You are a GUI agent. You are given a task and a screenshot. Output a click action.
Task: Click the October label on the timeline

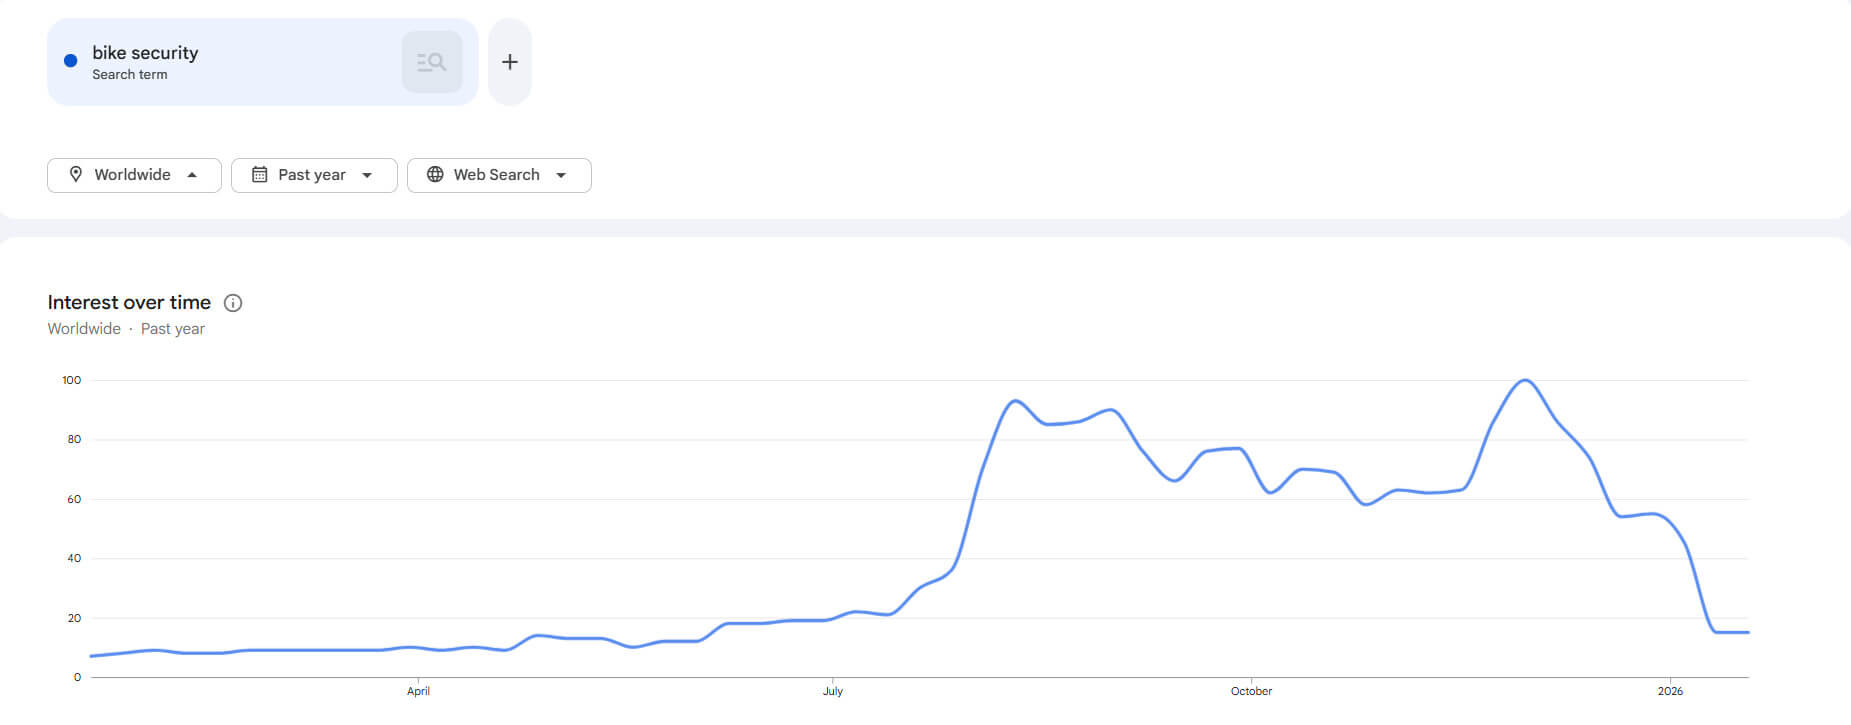point(1251,691)
